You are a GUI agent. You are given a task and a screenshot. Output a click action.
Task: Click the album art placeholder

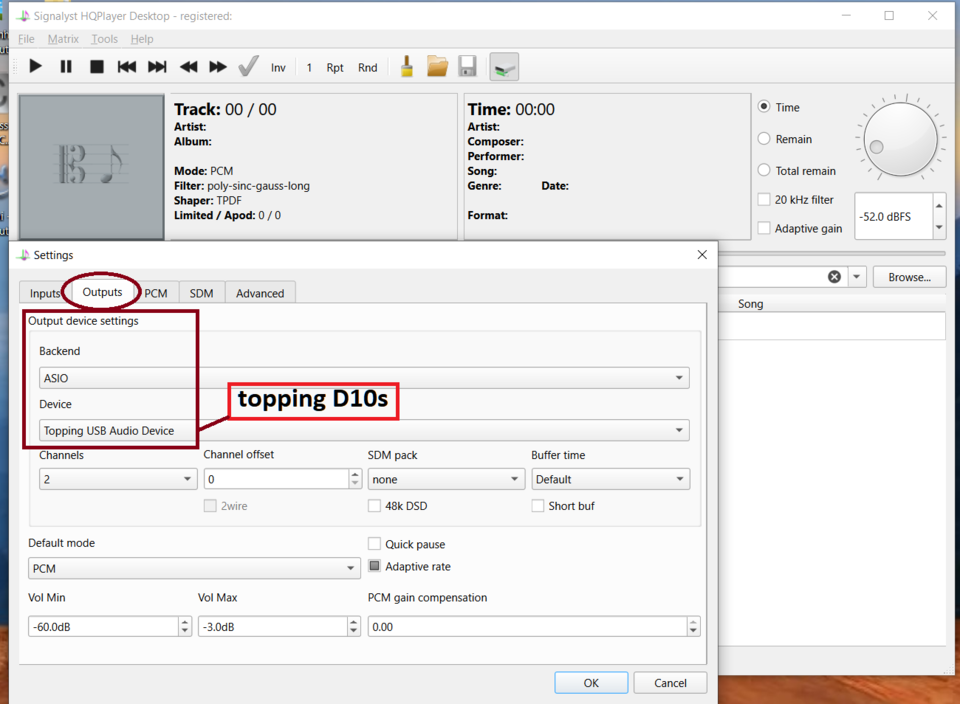tap(91, 167)
